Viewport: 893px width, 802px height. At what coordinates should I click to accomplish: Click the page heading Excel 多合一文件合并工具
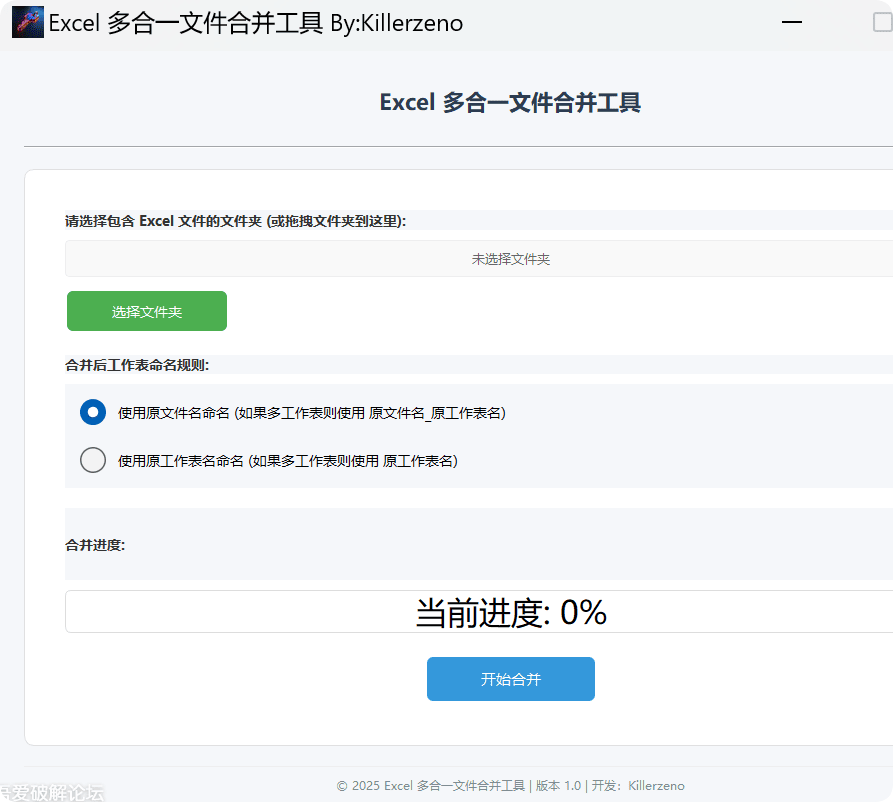(x=510, y=103)
